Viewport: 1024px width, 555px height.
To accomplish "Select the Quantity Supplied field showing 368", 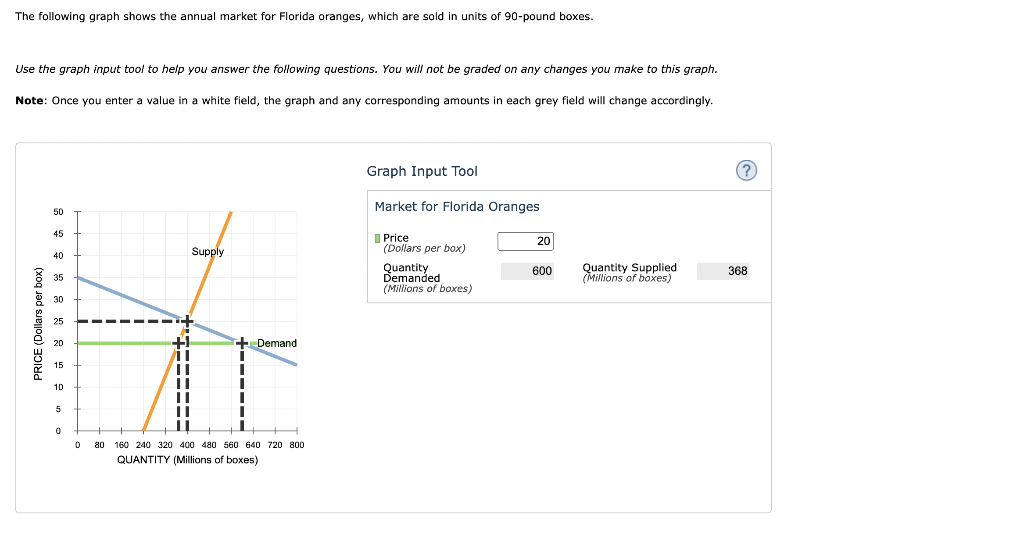I will [x=723, y=271].
